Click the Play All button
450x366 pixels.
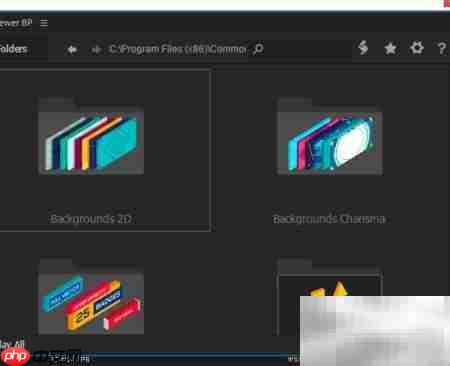point(12,344)
